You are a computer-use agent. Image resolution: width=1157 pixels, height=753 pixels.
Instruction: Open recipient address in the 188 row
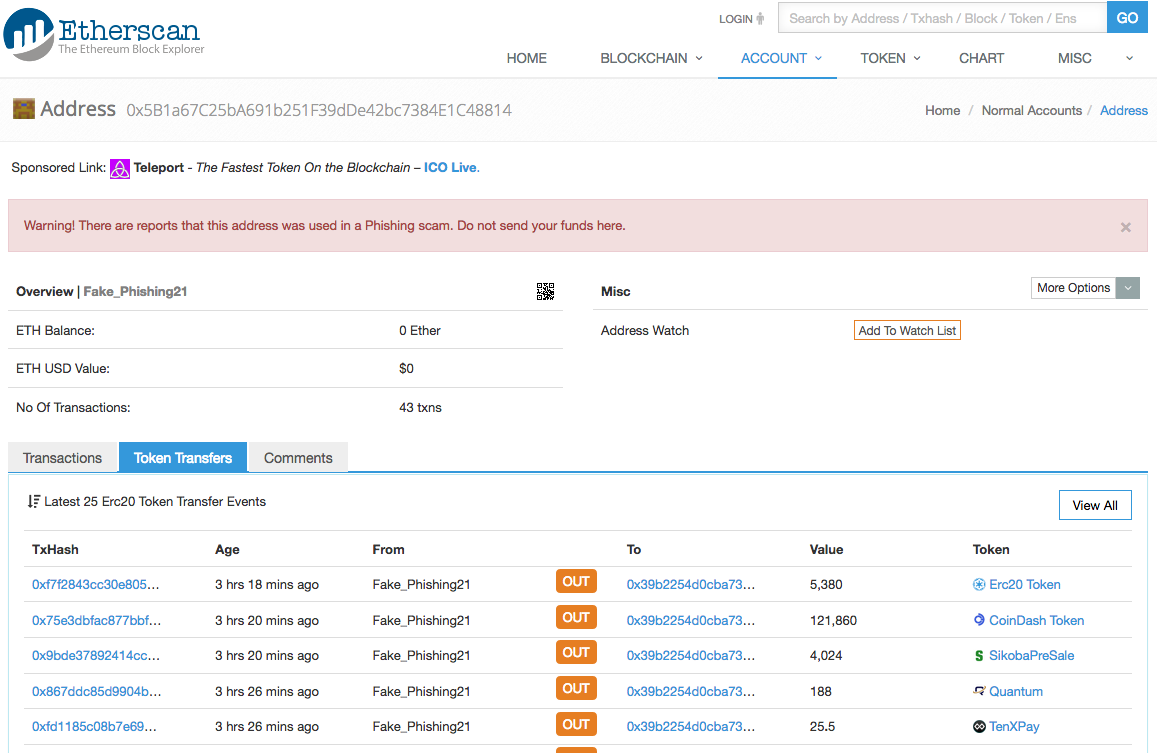click(x=691, y=691)
